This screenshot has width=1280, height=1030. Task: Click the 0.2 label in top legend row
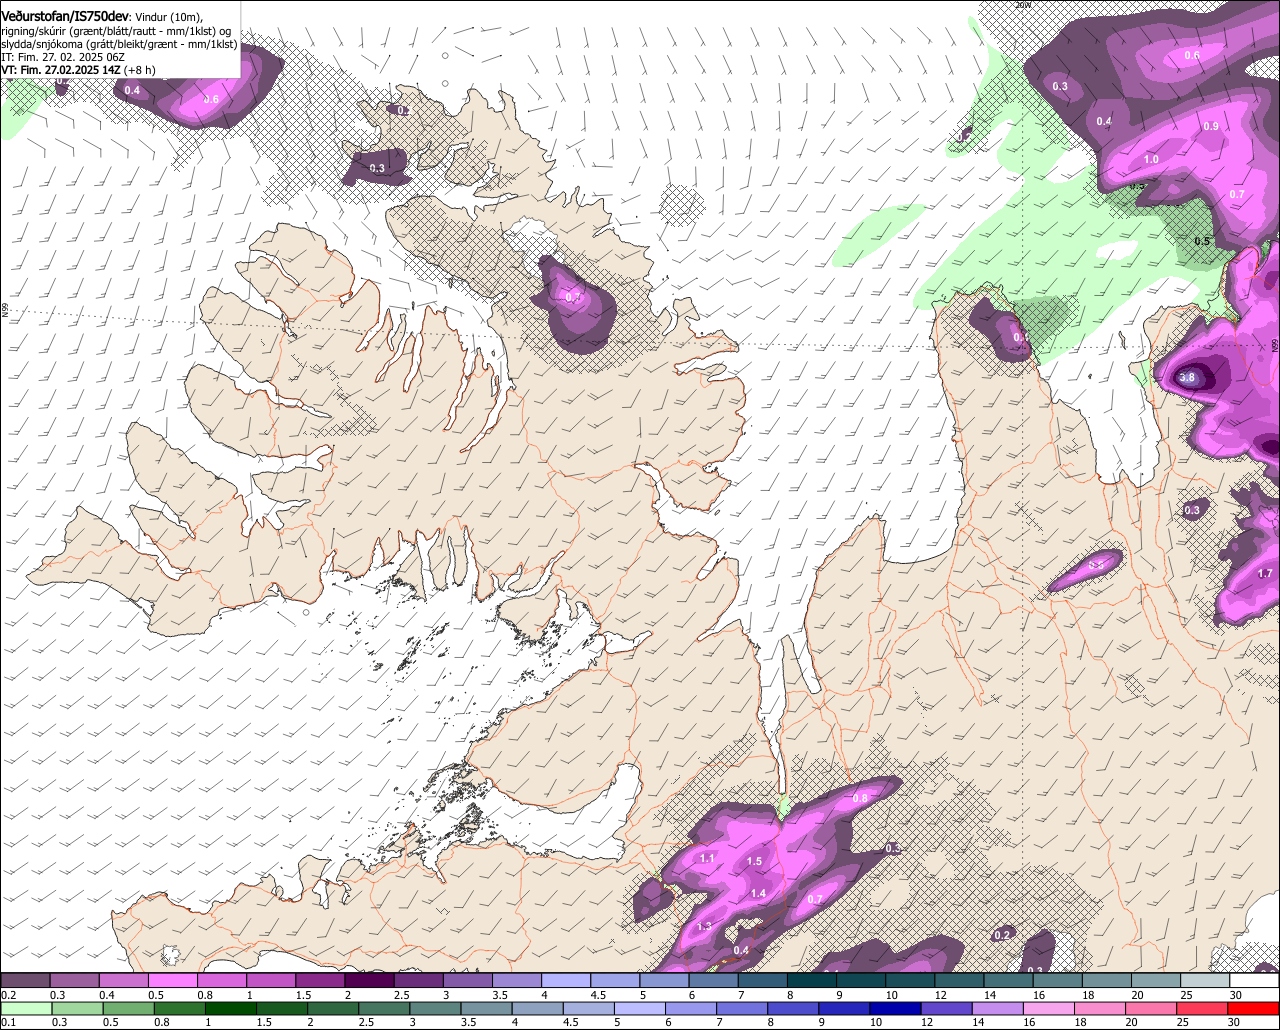(x=8, y=995)
